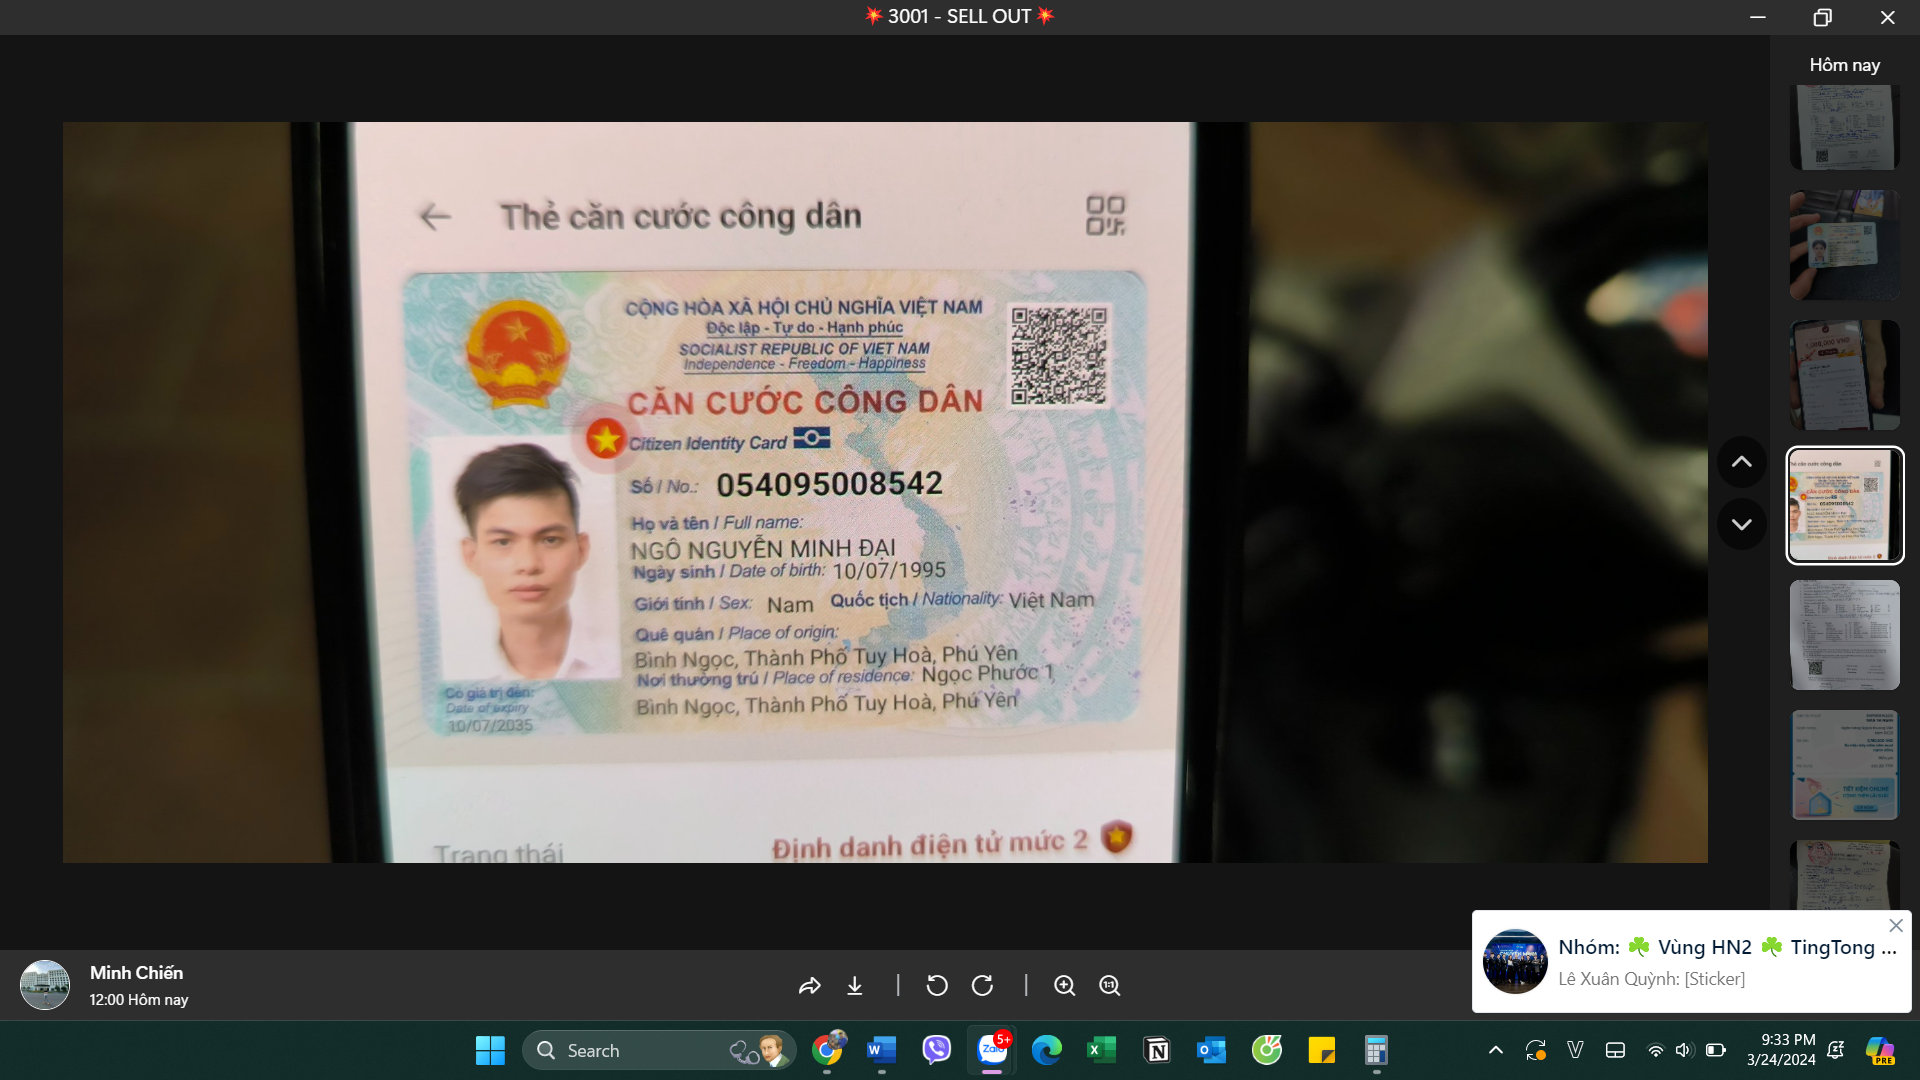
Task: Open the blue banking screenshot thumbnail
Action: coord(1844,765)
